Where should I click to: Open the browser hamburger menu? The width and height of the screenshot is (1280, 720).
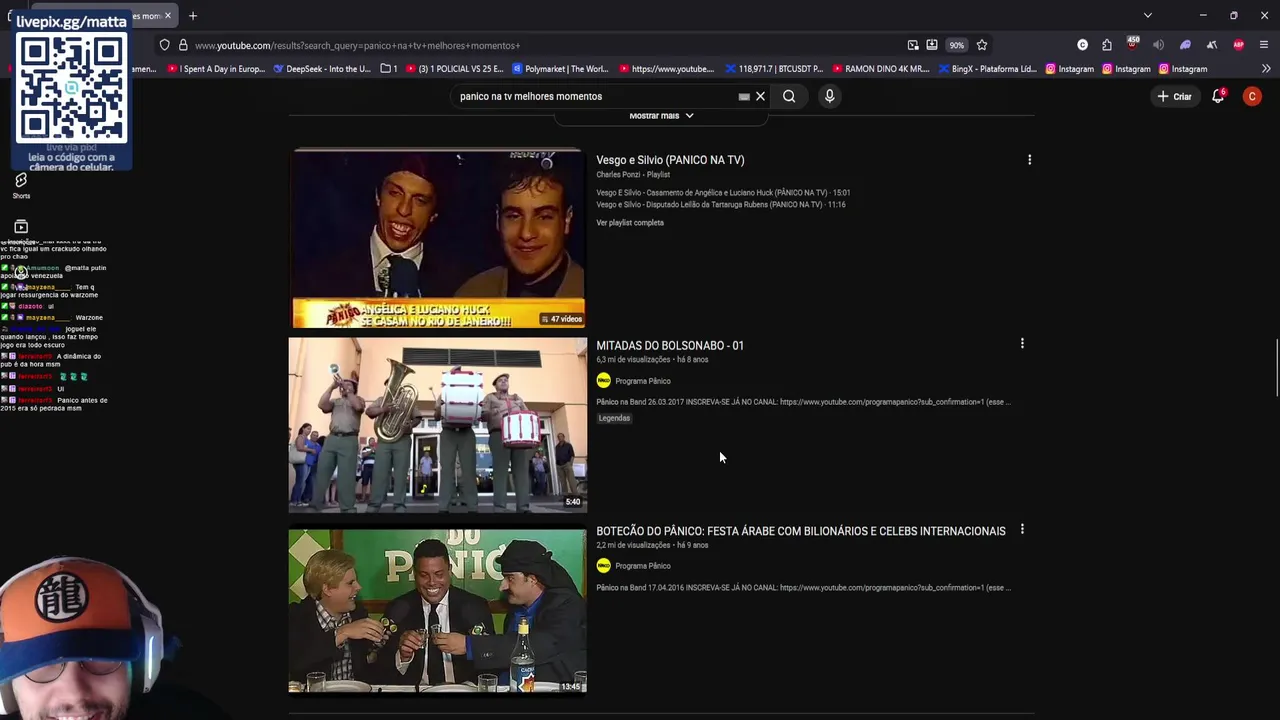1264,45
